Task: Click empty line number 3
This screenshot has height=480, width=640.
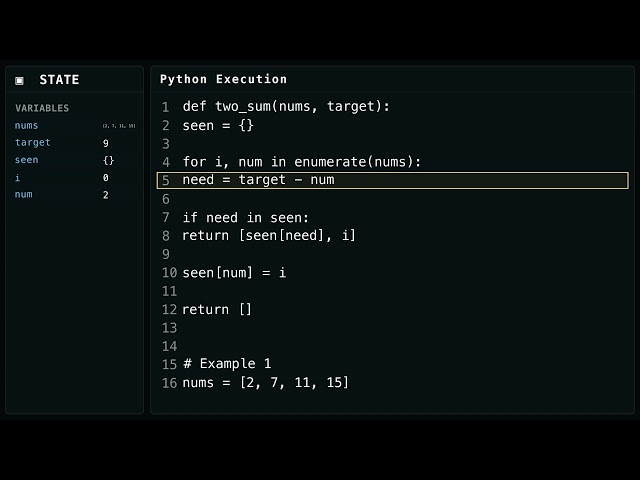Action: coord(166,144)
